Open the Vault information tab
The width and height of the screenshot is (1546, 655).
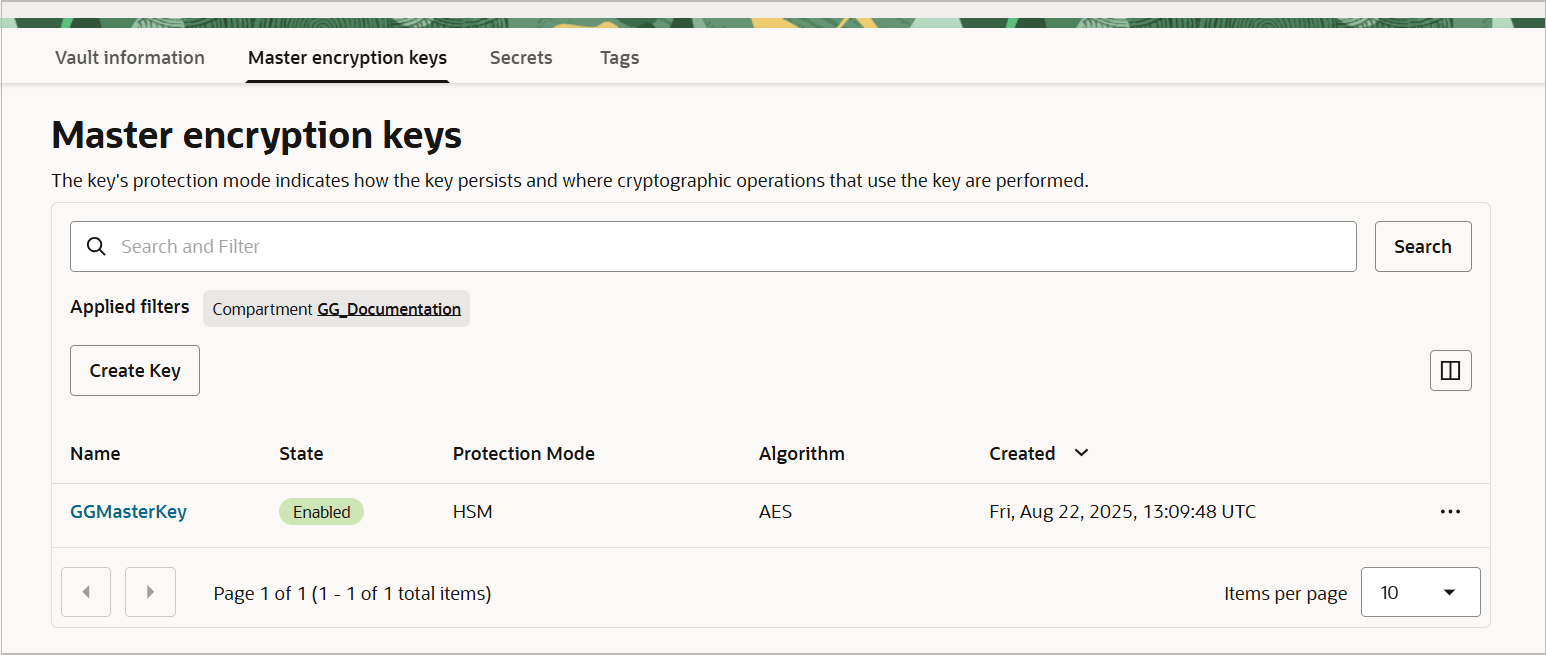pos(130,57)
